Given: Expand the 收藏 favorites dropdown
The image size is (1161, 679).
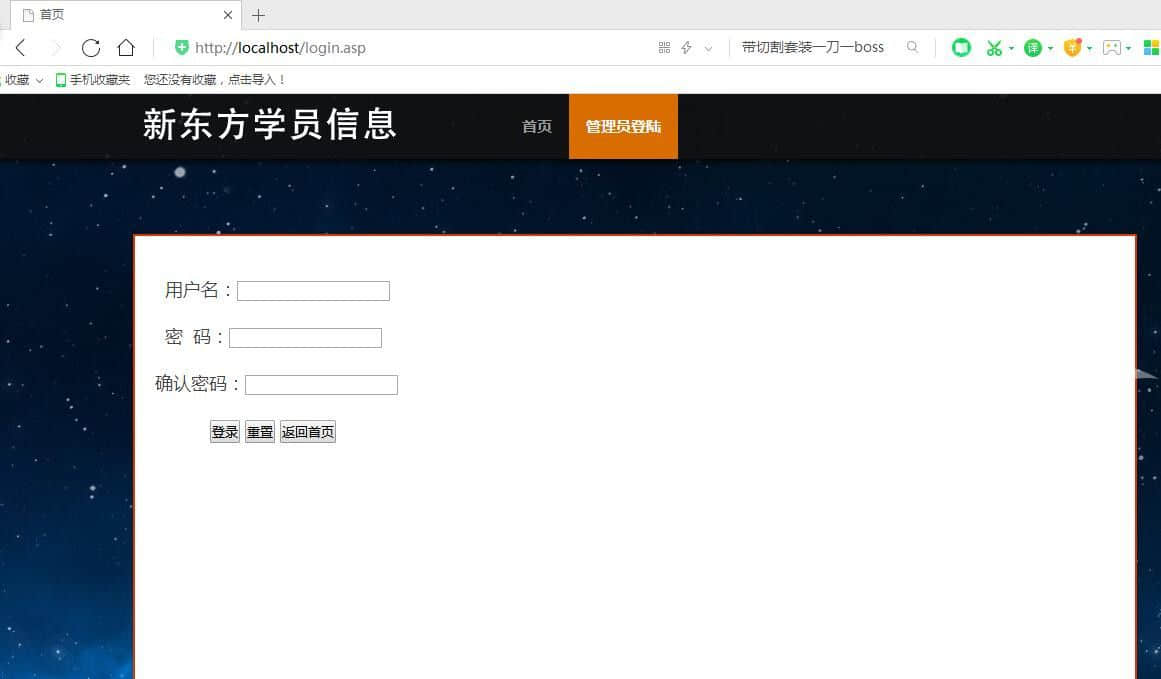Looking at the screenshot, I should tap(23, 80).
